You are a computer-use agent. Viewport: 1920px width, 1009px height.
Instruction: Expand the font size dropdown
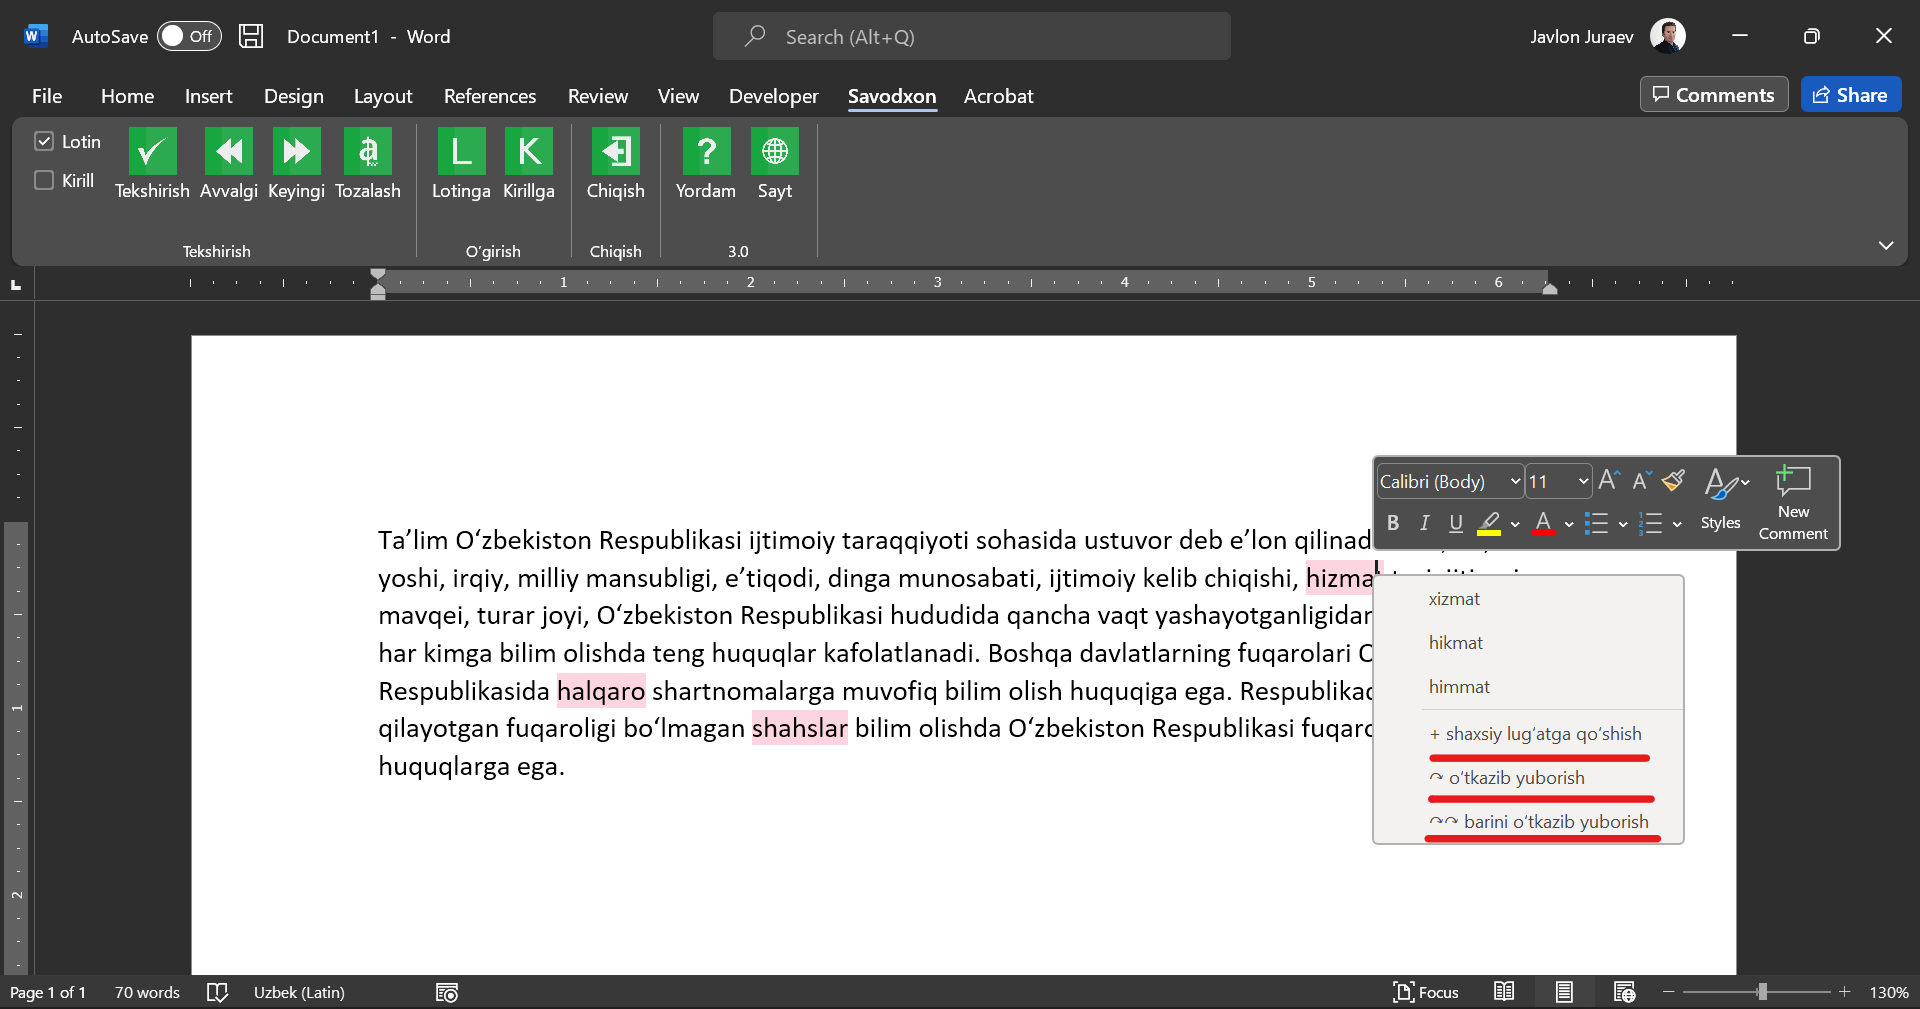[1583, 482]
